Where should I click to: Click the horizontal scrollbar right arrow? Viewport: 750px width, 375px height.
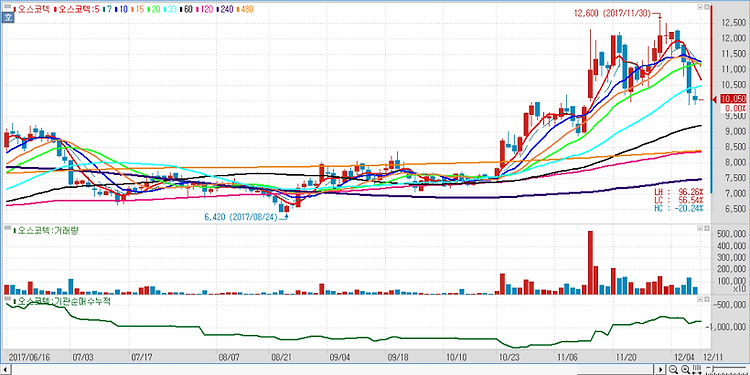pos(661,369)
